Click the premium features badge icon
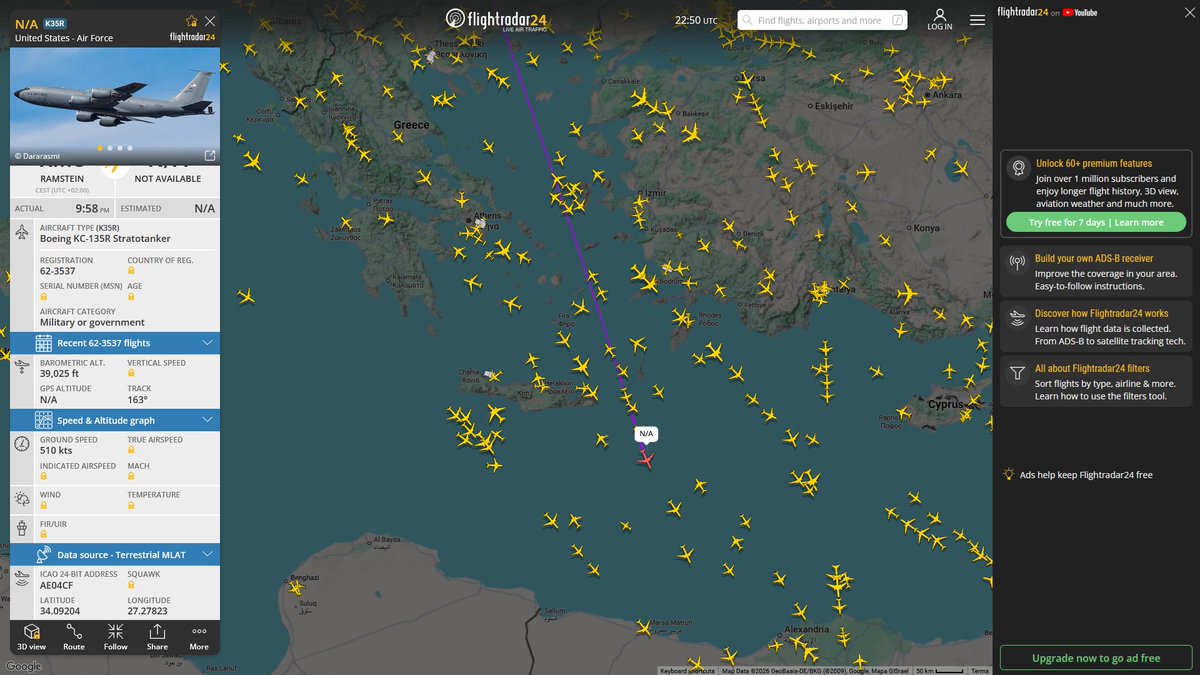This screenshot has width=1200, height=675. (1018, 167)
